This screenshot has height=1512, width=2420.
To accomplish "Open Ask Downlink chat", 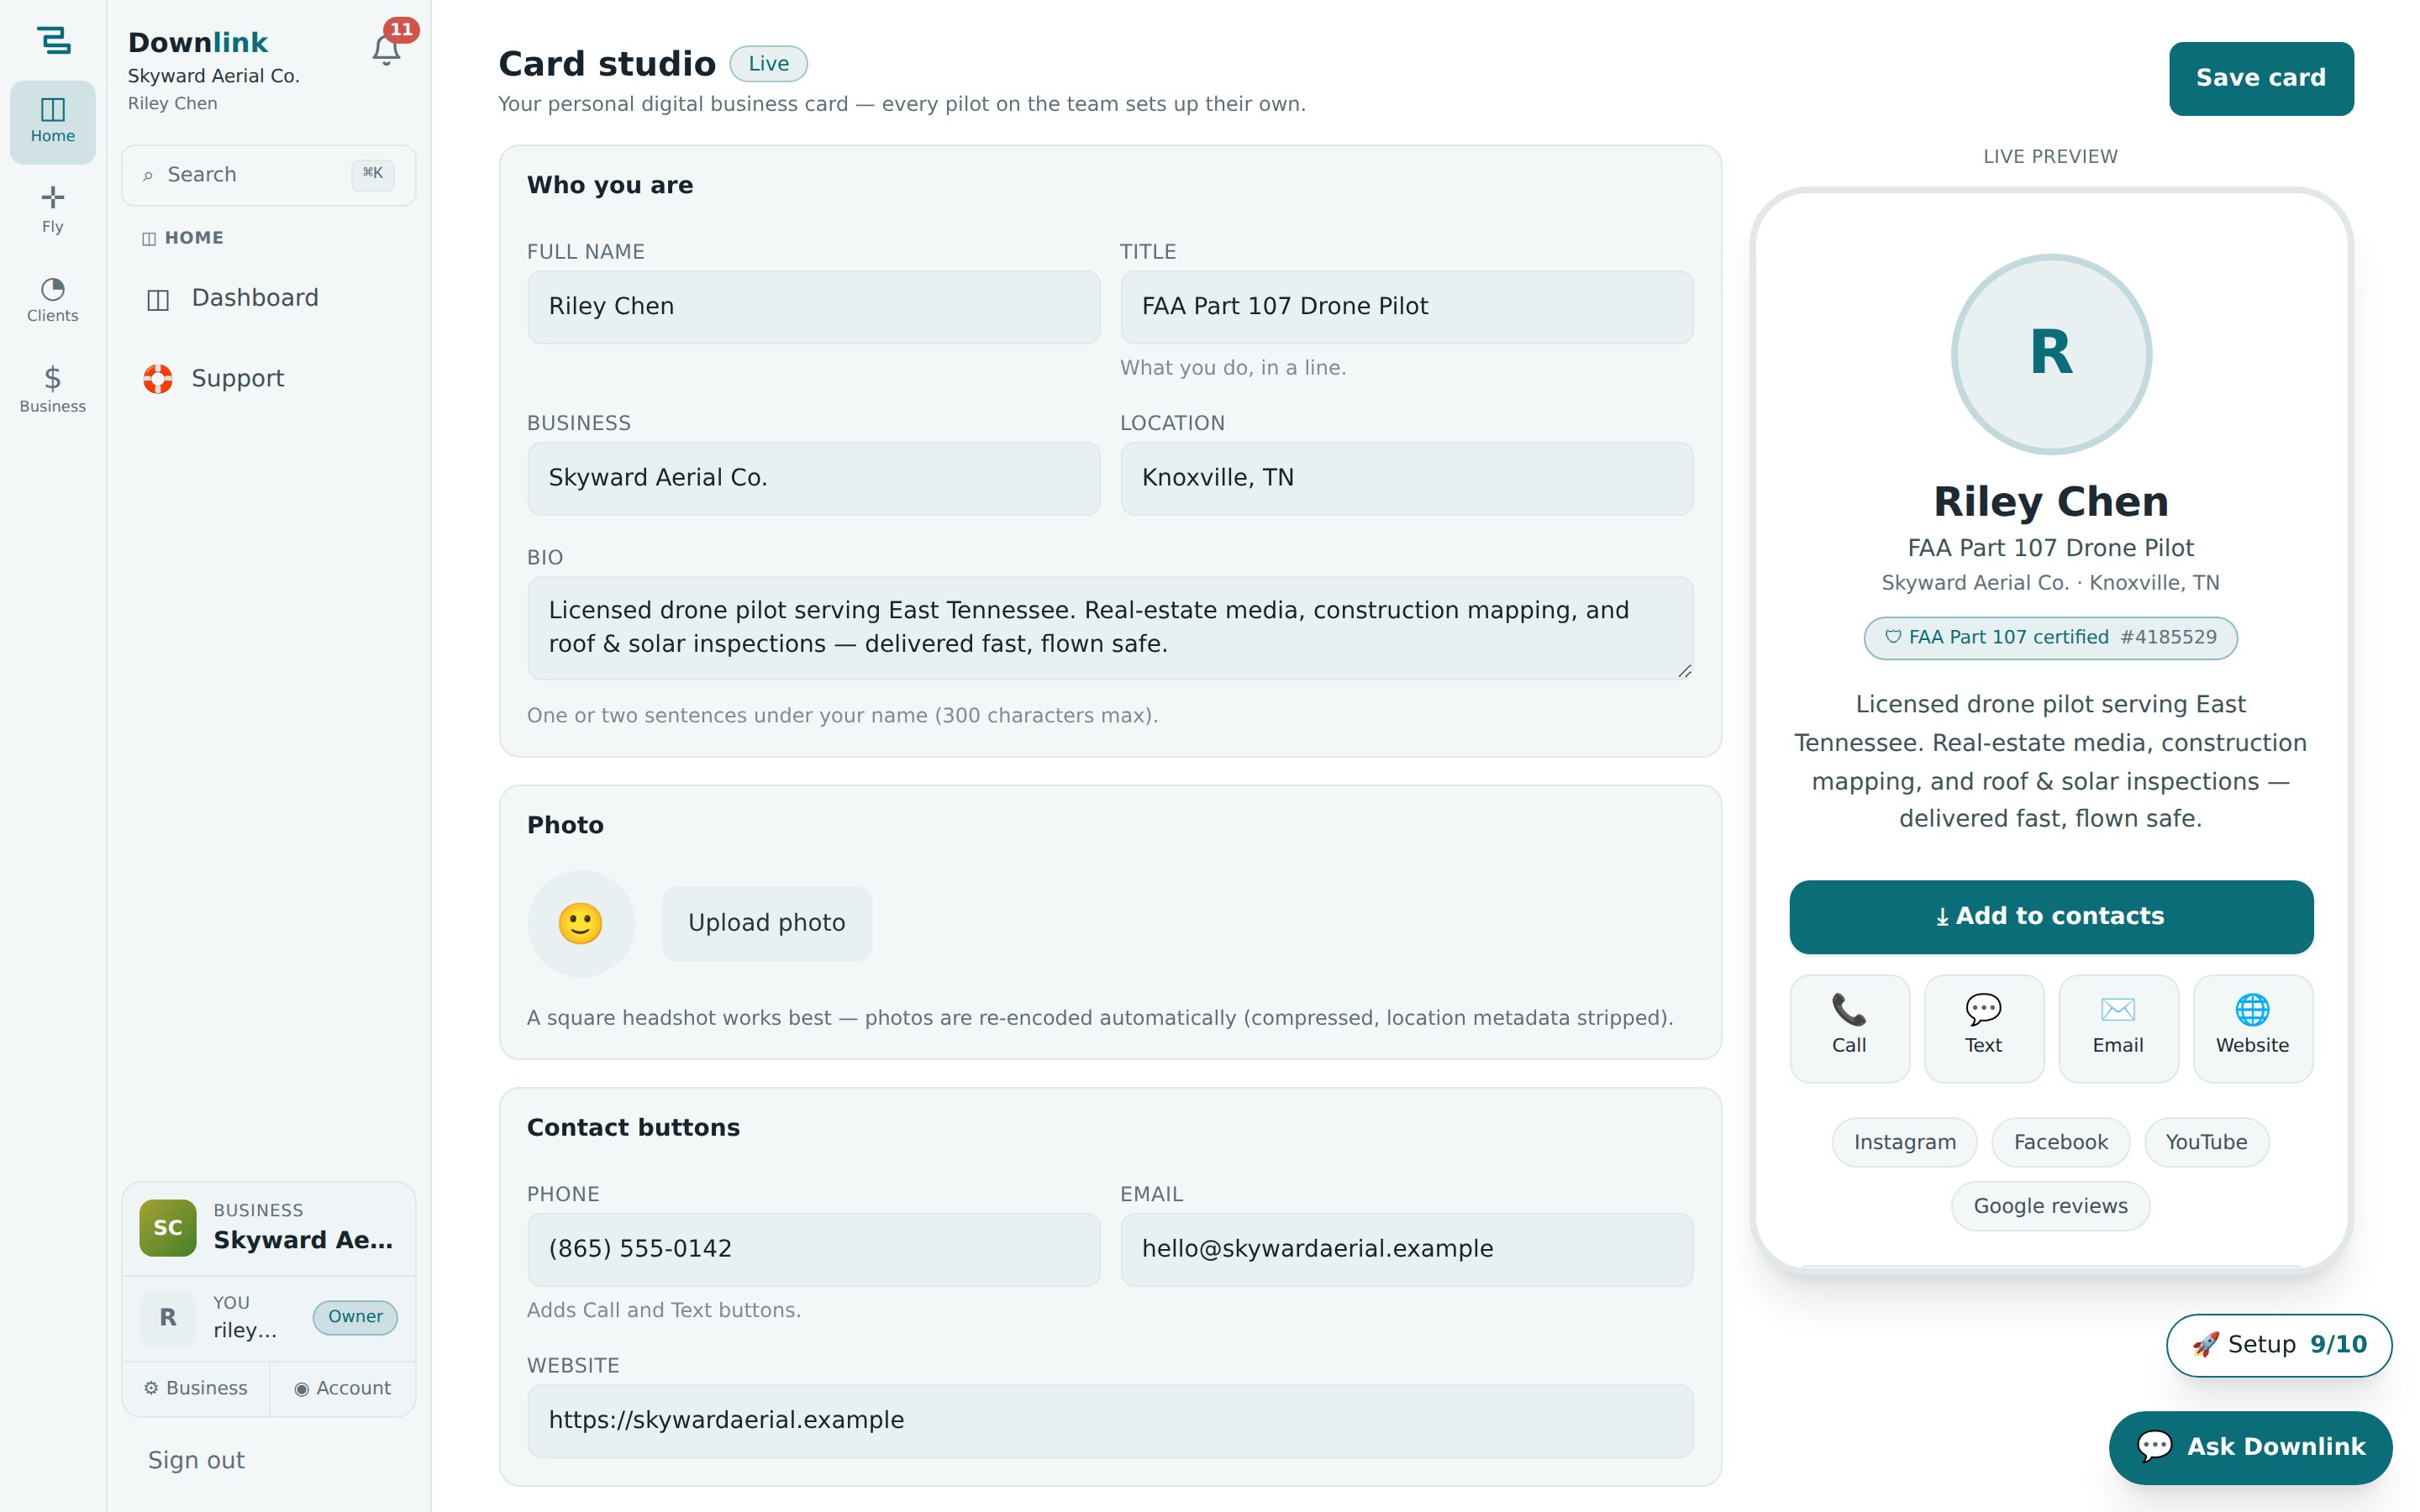I will click(2250, 1447).
